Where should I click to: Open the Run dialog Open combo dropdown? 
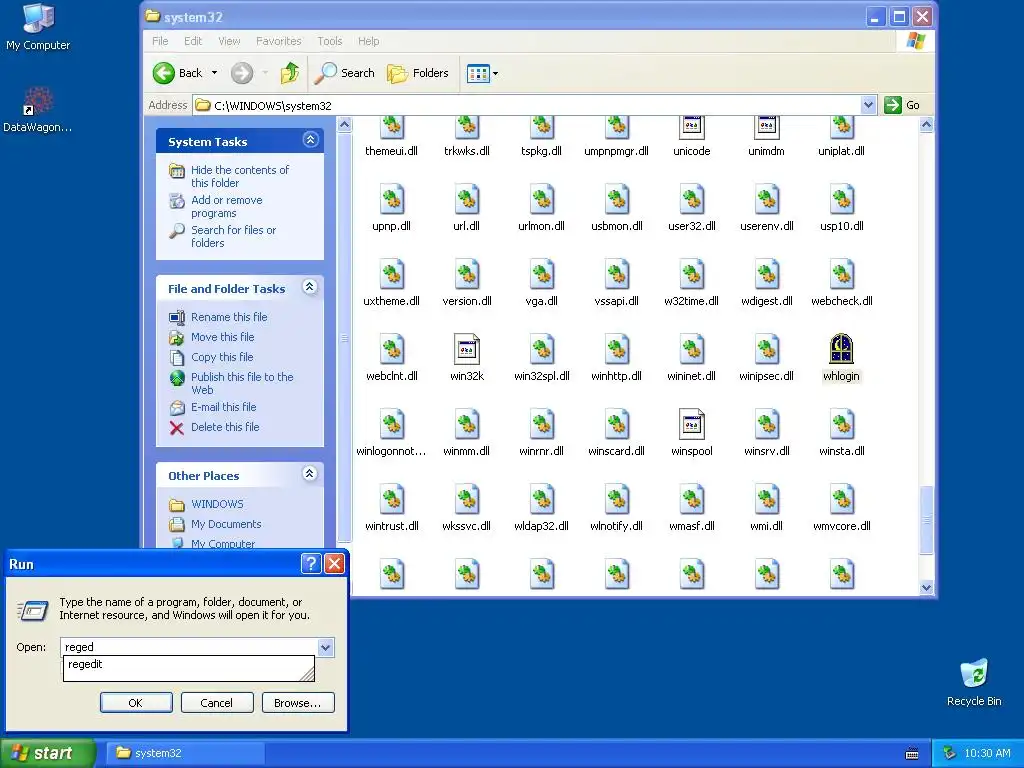(x=326, y=647)
